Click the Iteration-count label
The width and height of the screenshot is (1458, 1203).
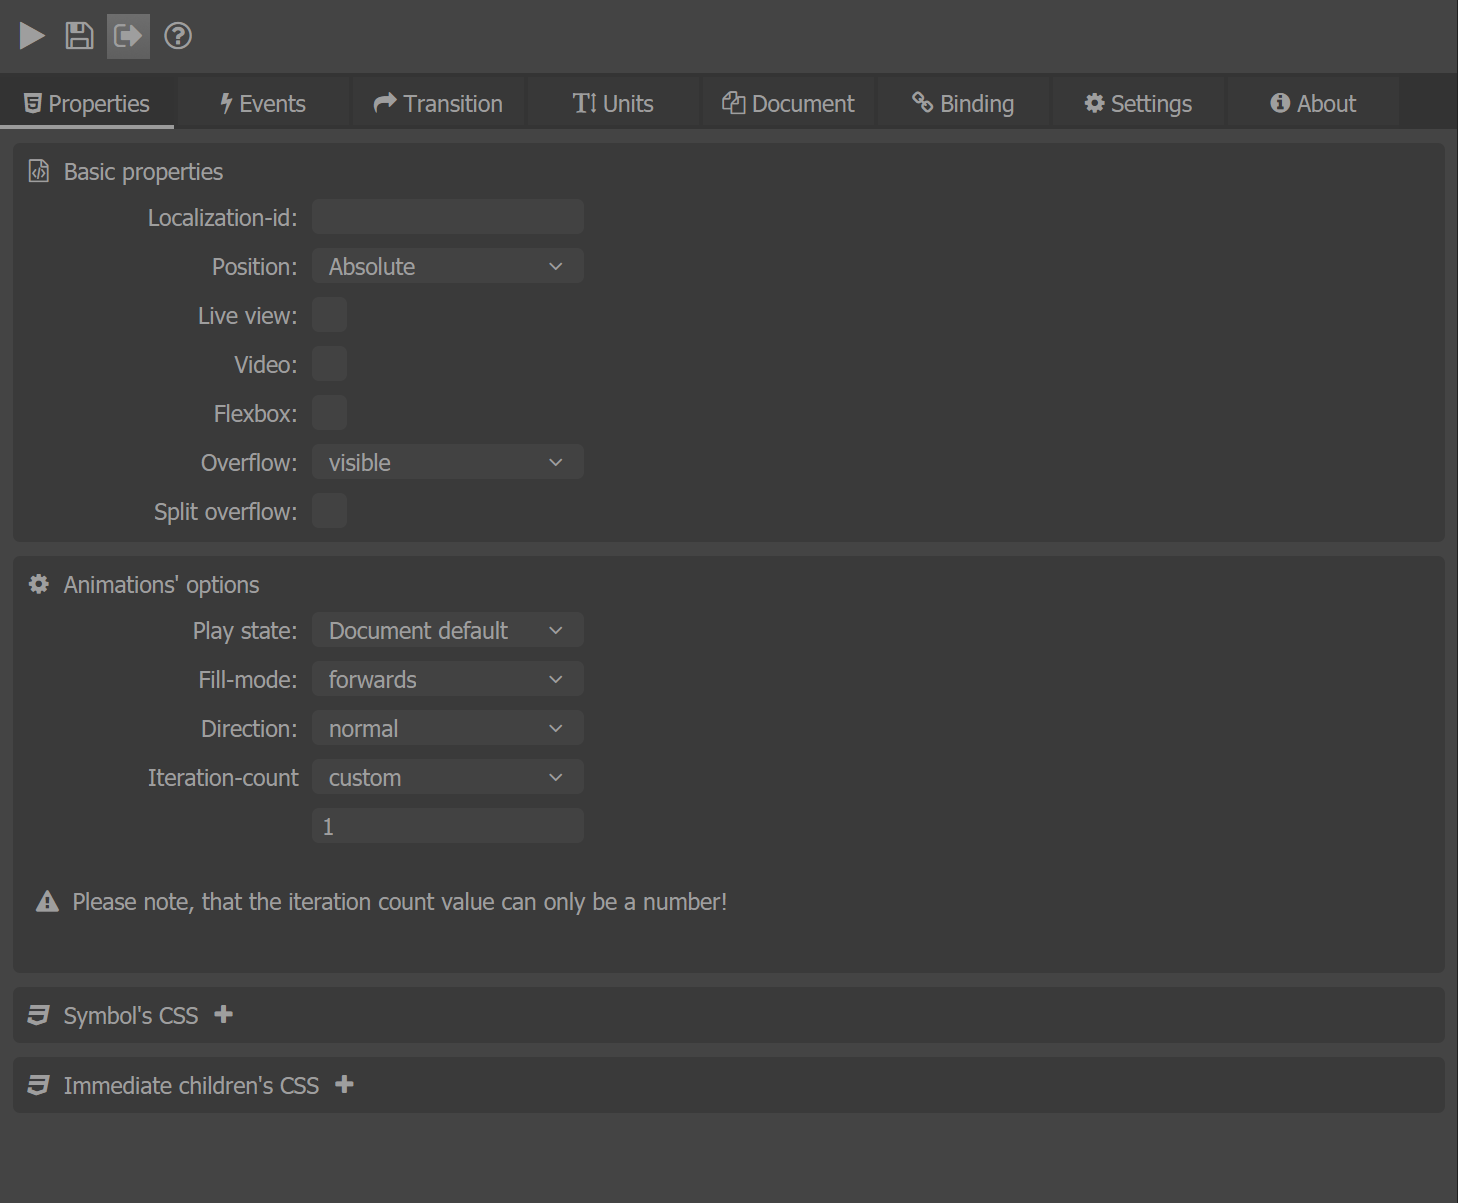point(223,778)
